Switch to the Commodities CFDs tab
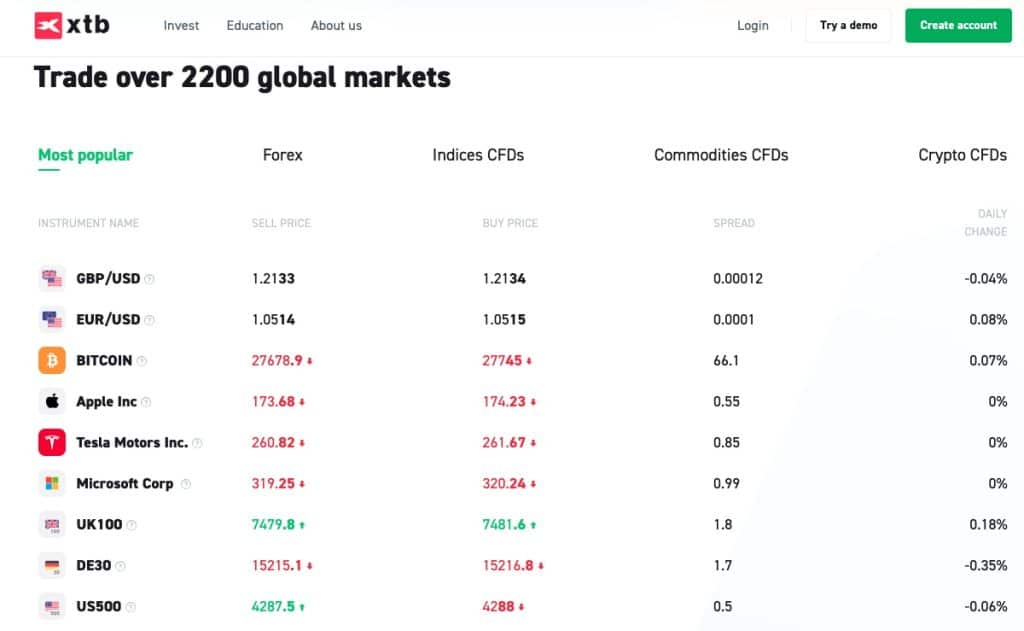Screen dimensions: 1024x631 pyautogui.click(x=721, y=155)
